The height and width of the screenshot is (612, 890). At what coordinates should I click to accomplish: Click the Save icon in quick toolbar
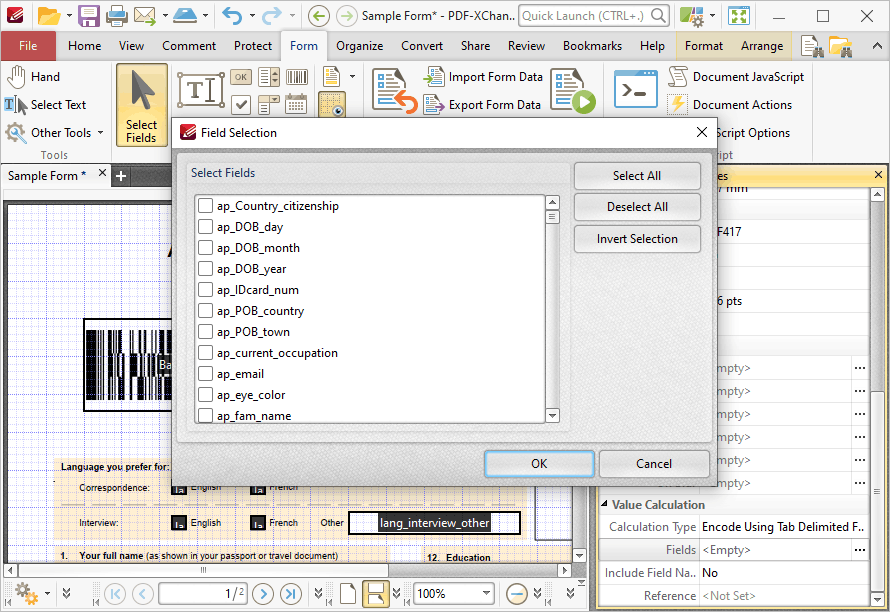click(x=89, y=16)
